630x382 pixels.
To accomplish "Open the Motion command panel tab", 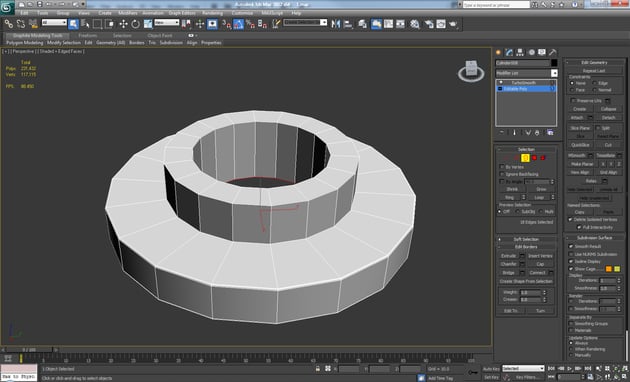I will [531, 52].
